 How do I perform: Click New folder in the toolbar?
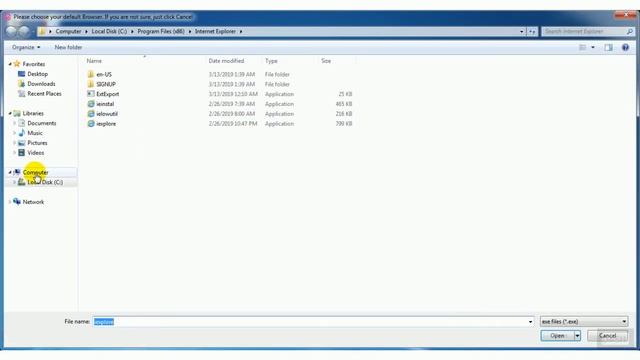click(68, 47)
